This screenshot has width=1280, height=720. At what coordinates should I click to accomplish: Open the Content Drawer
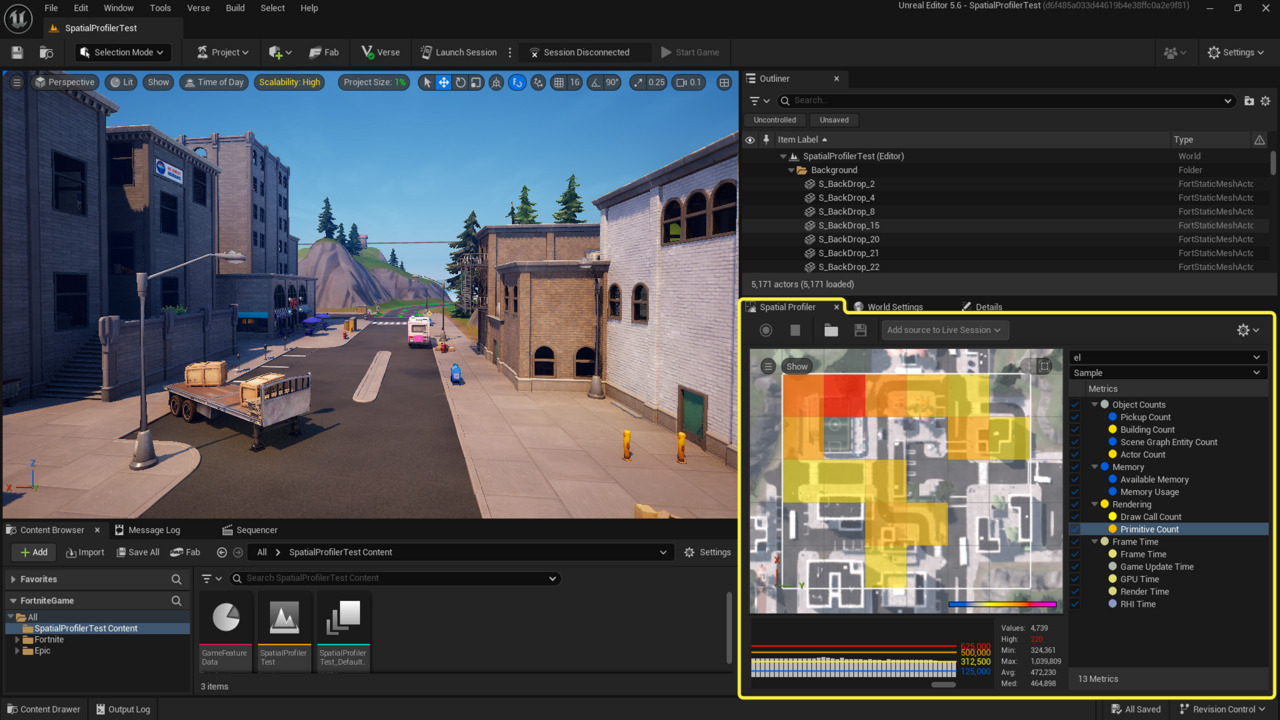click(43, 709)
